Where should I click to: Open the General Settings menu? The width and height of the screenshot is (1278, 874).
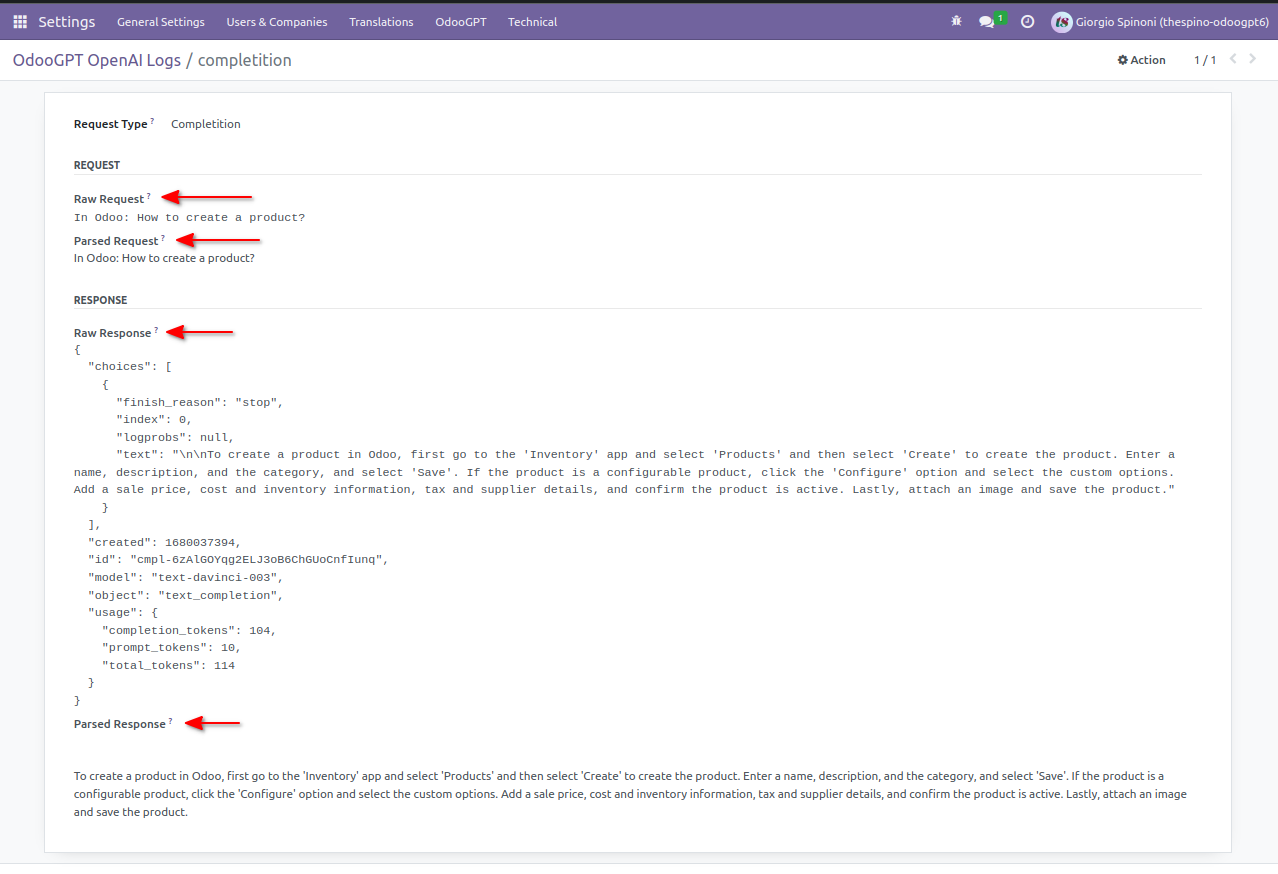point(161,21)
